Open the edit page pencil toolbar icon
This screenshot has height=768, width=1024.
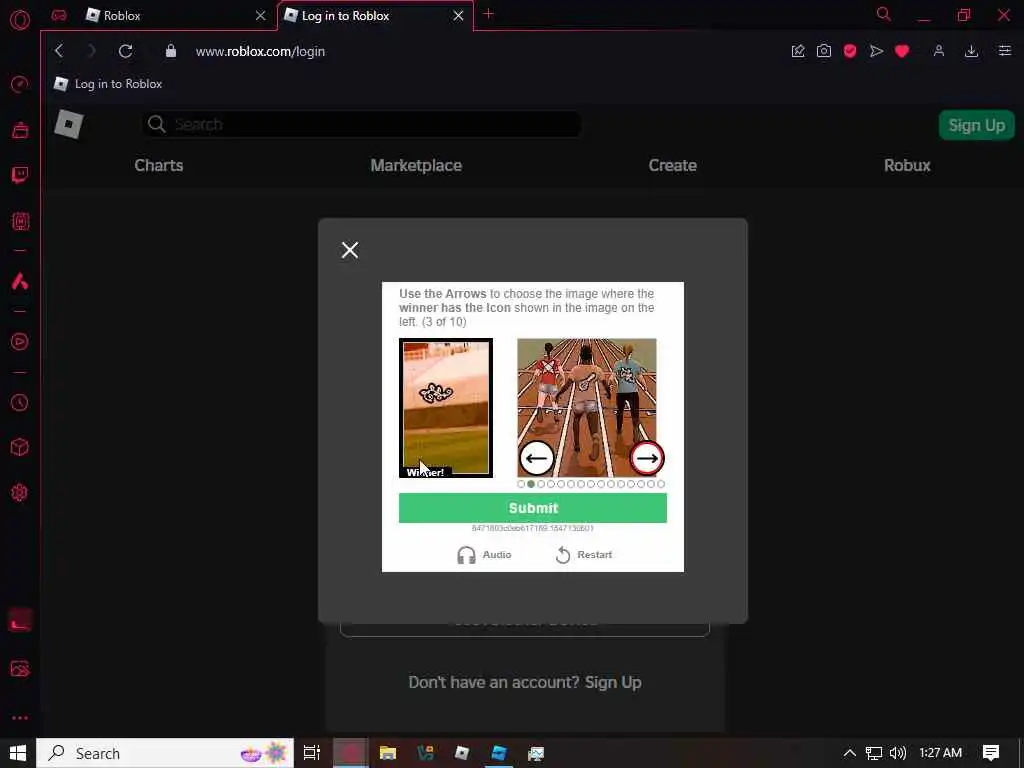[x=797, y=51]
